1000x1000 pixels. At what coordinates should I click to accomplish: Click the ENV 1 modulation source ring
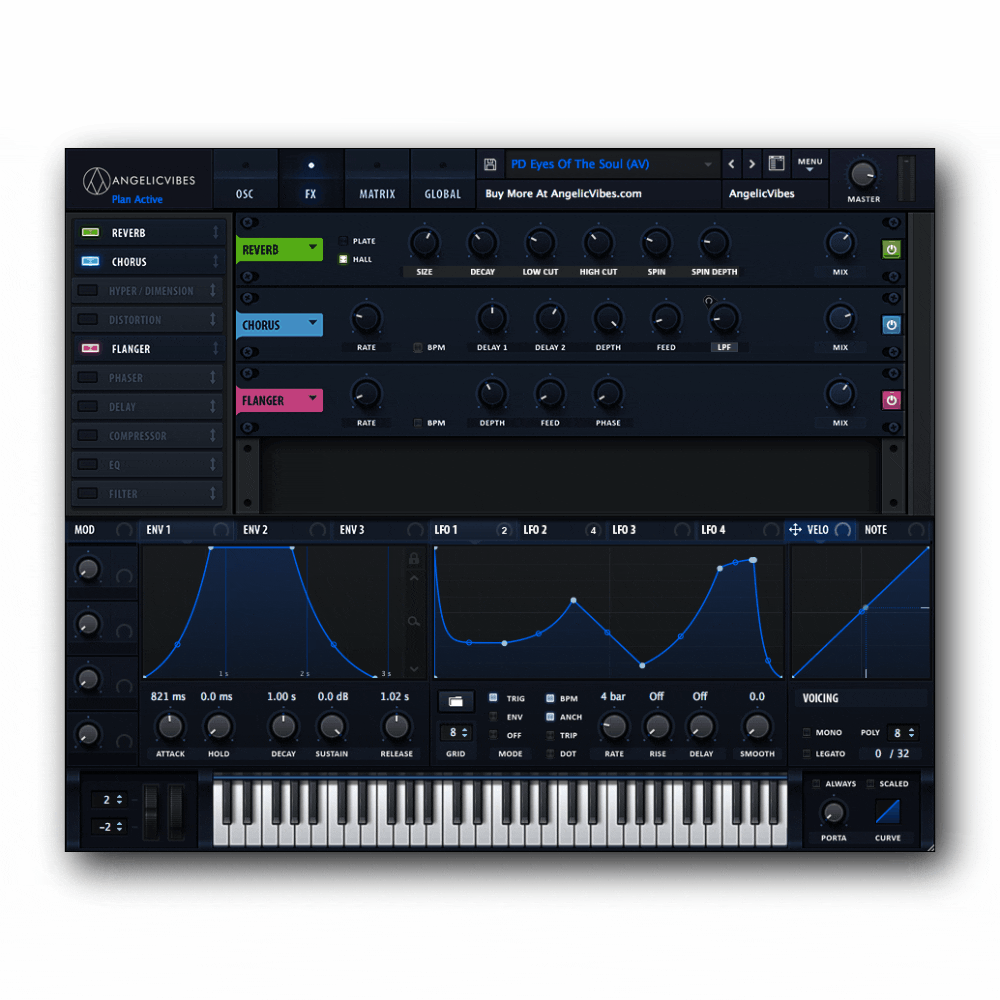pos(221,530)
